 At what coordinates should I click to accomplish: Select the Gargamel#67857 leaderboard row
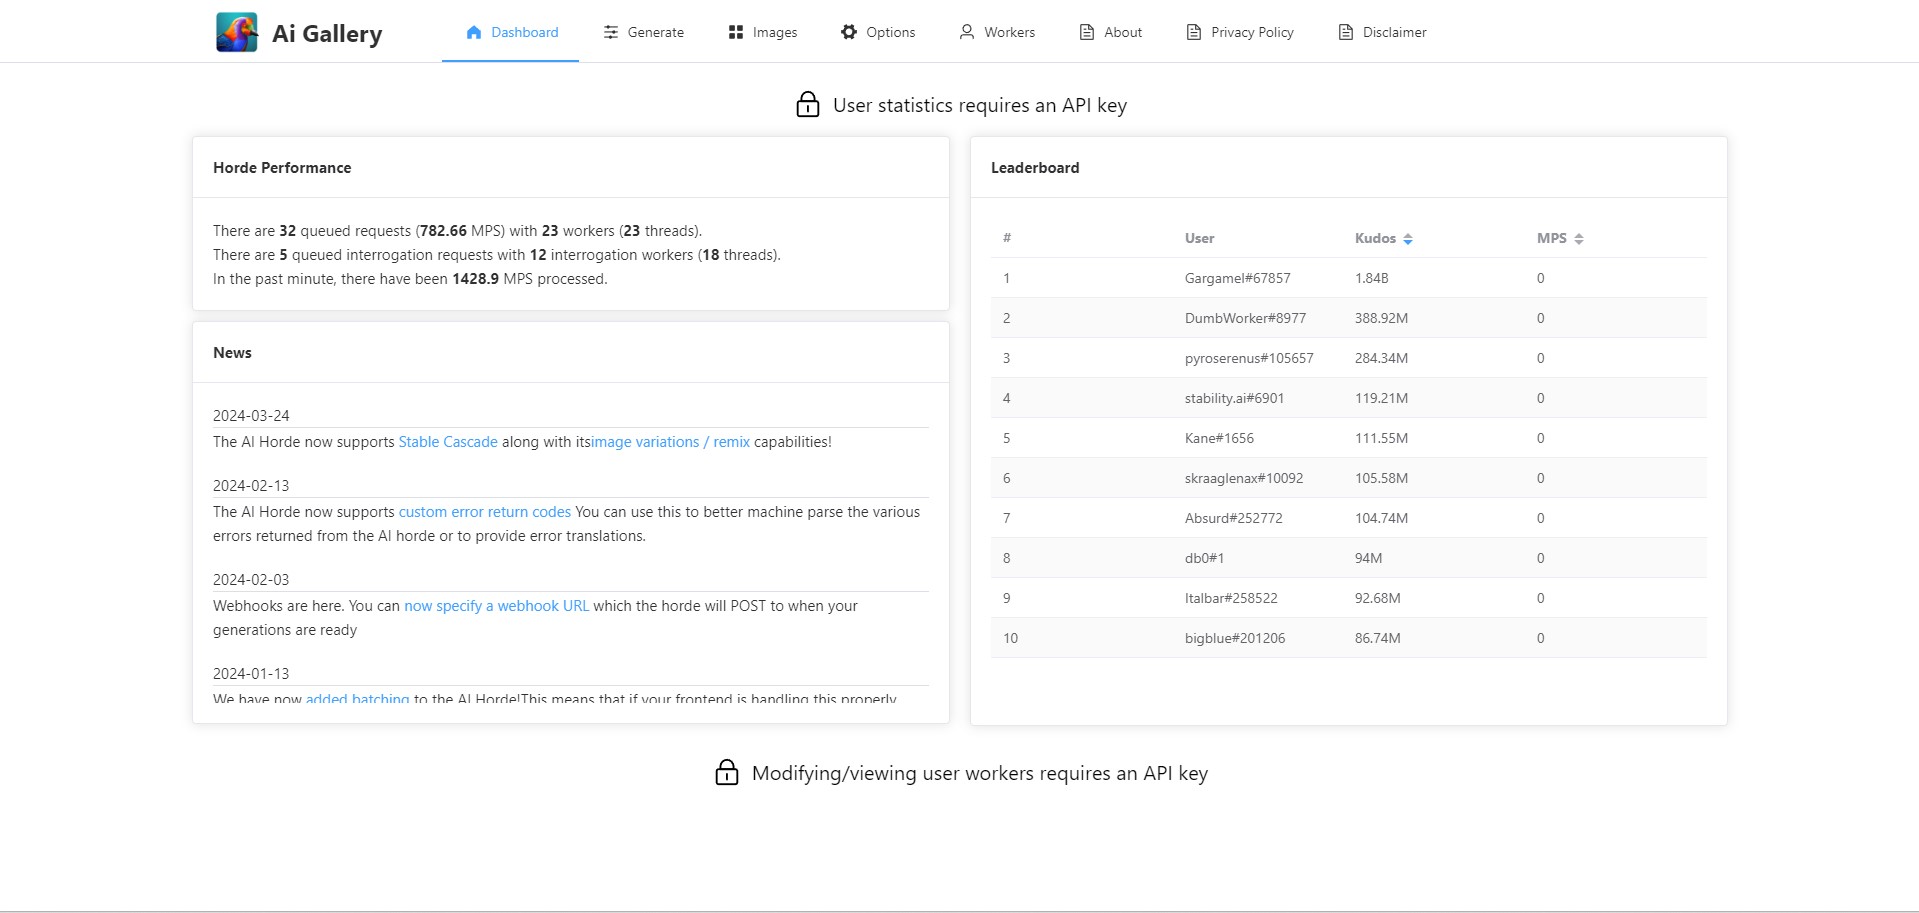[x=1349, y=278]
